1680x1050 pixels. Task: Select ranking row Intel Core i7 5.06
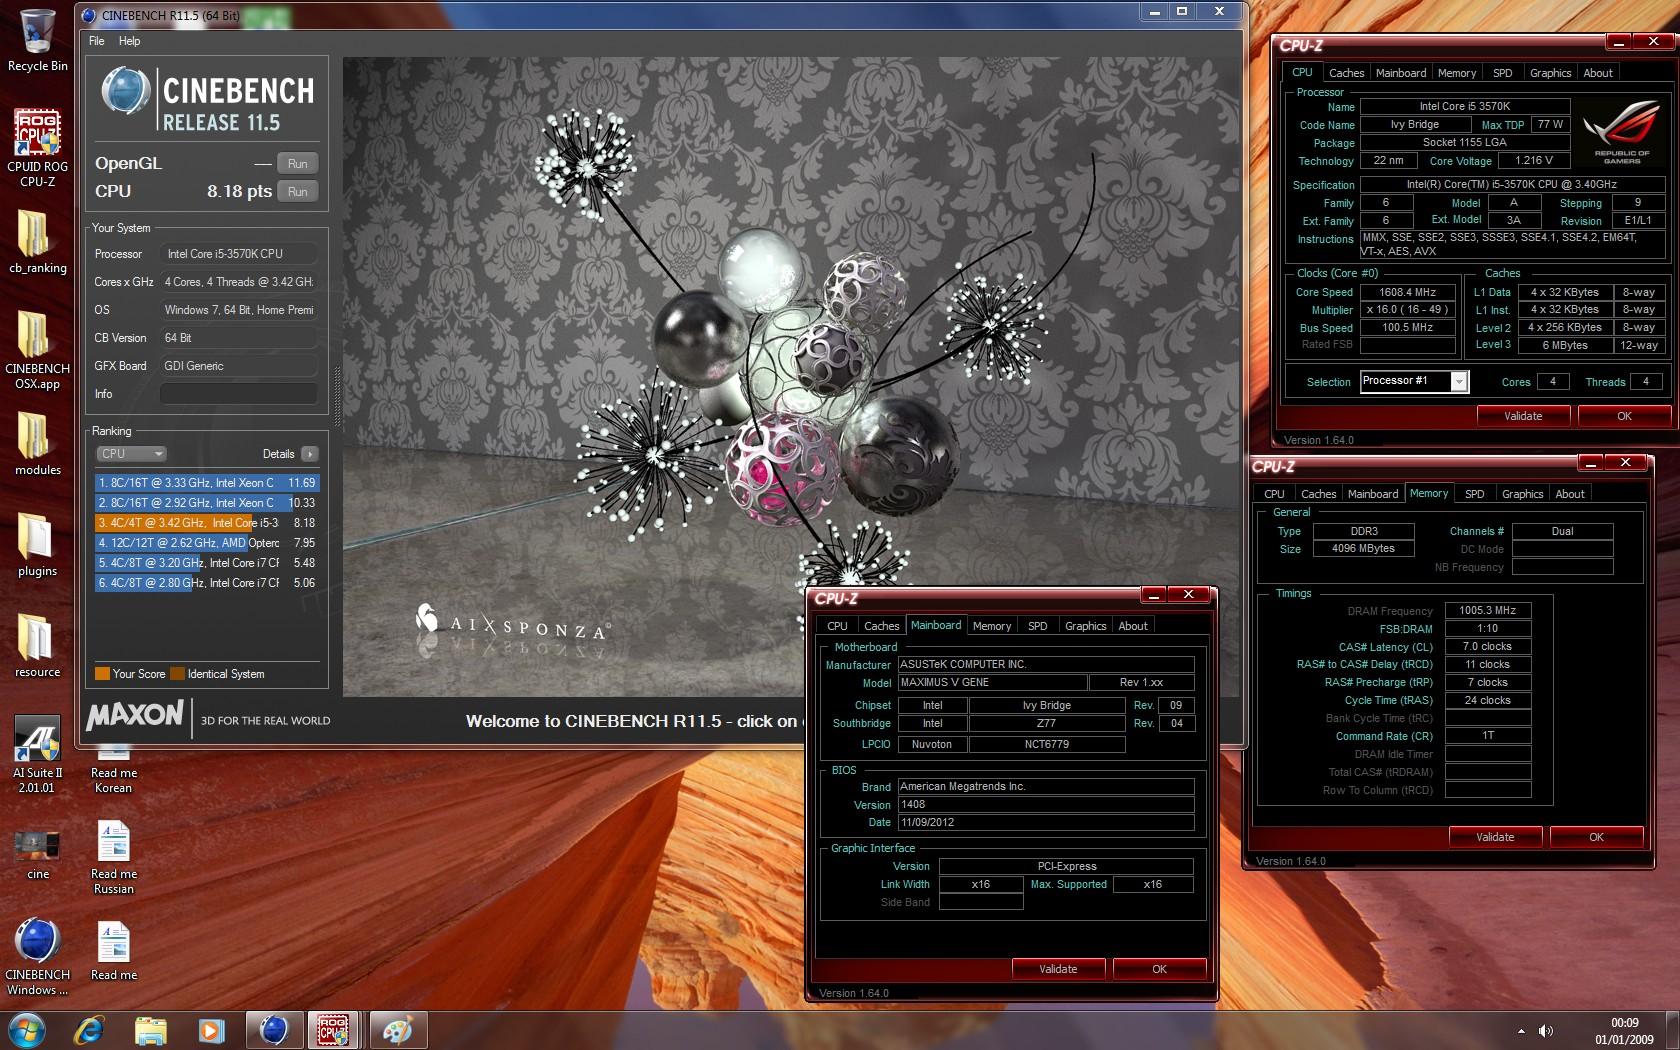tap(207, 583)
